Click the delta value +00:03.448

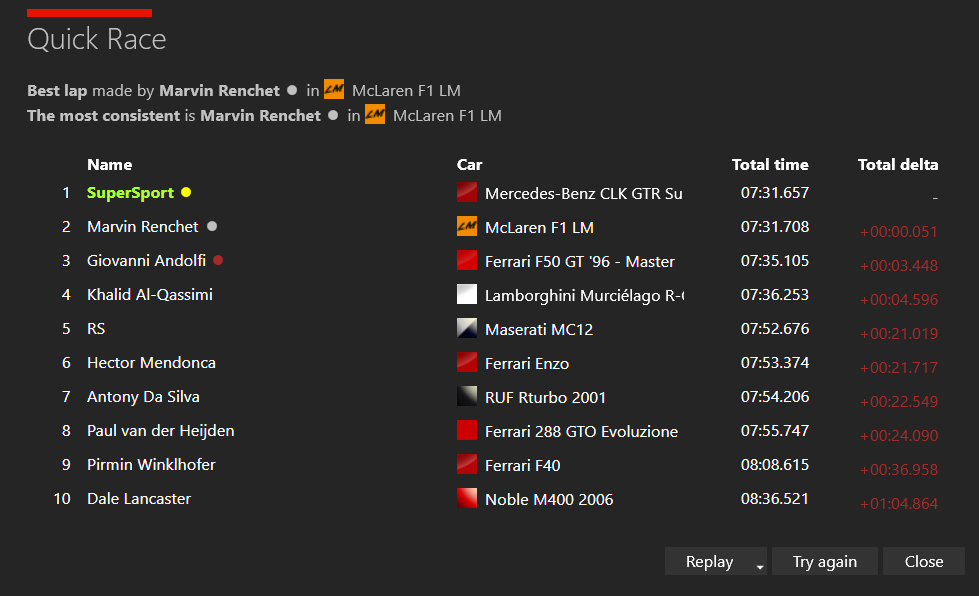tap(899, 266)
